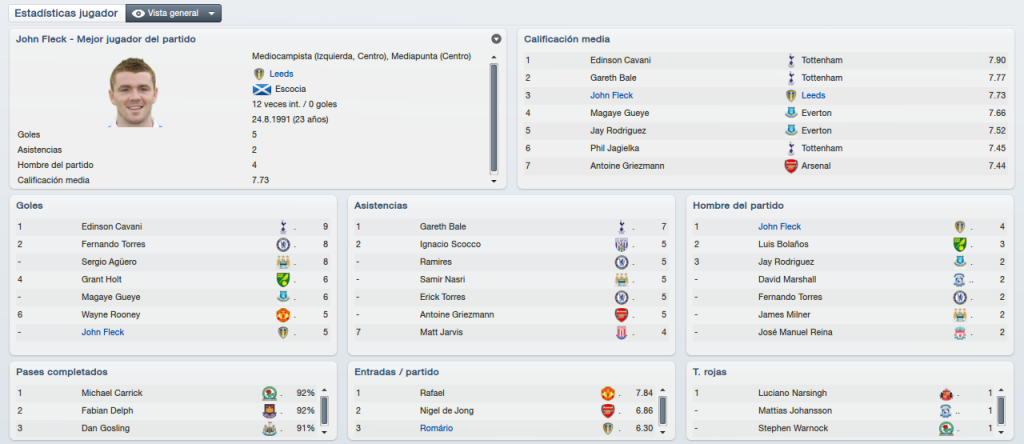Click Tottenham crest next to Edinson Cavani rating

pyautogui.click(x=791, y=60)
